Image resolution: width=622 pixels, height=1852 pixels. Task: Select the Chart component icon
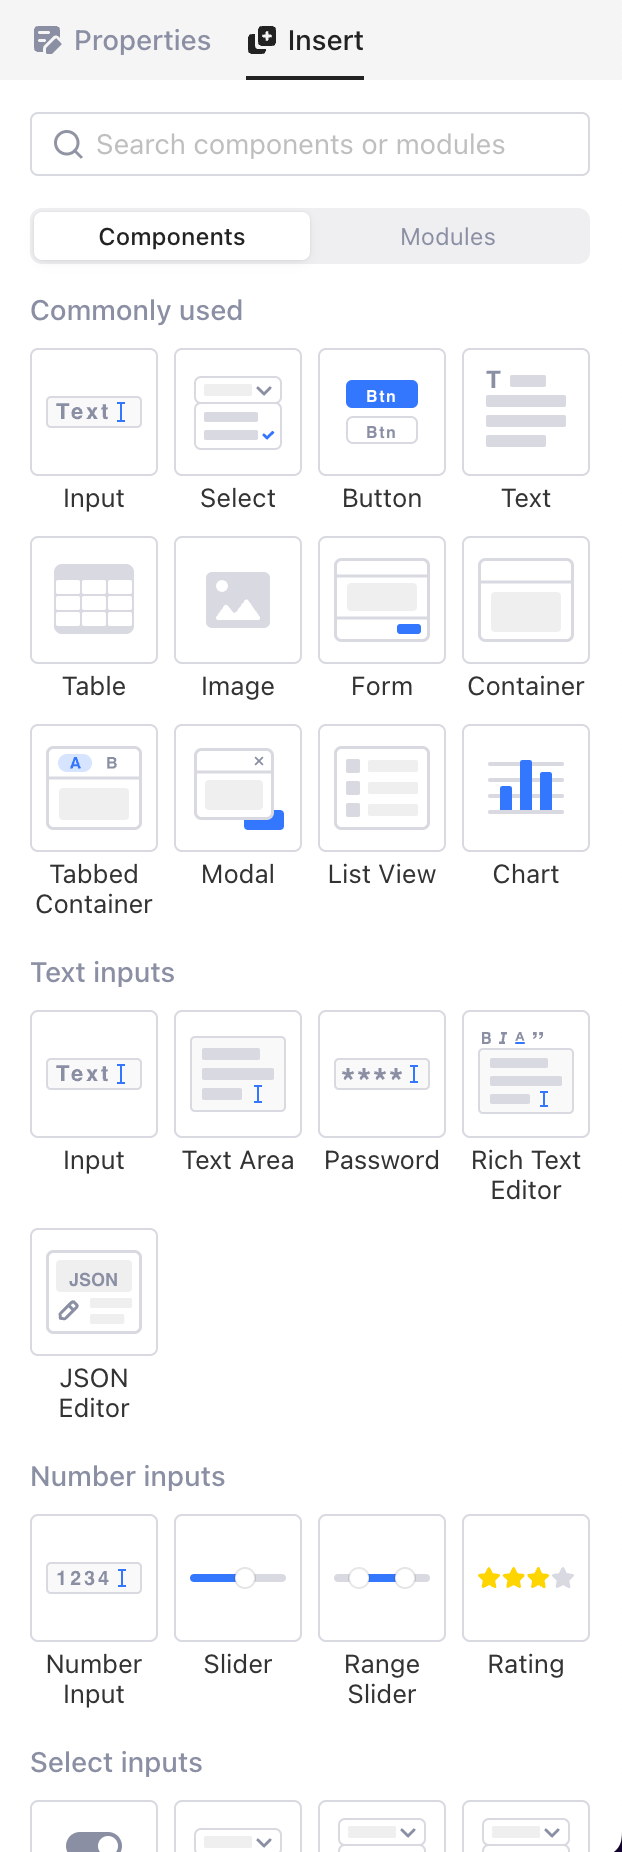(526, 788)
